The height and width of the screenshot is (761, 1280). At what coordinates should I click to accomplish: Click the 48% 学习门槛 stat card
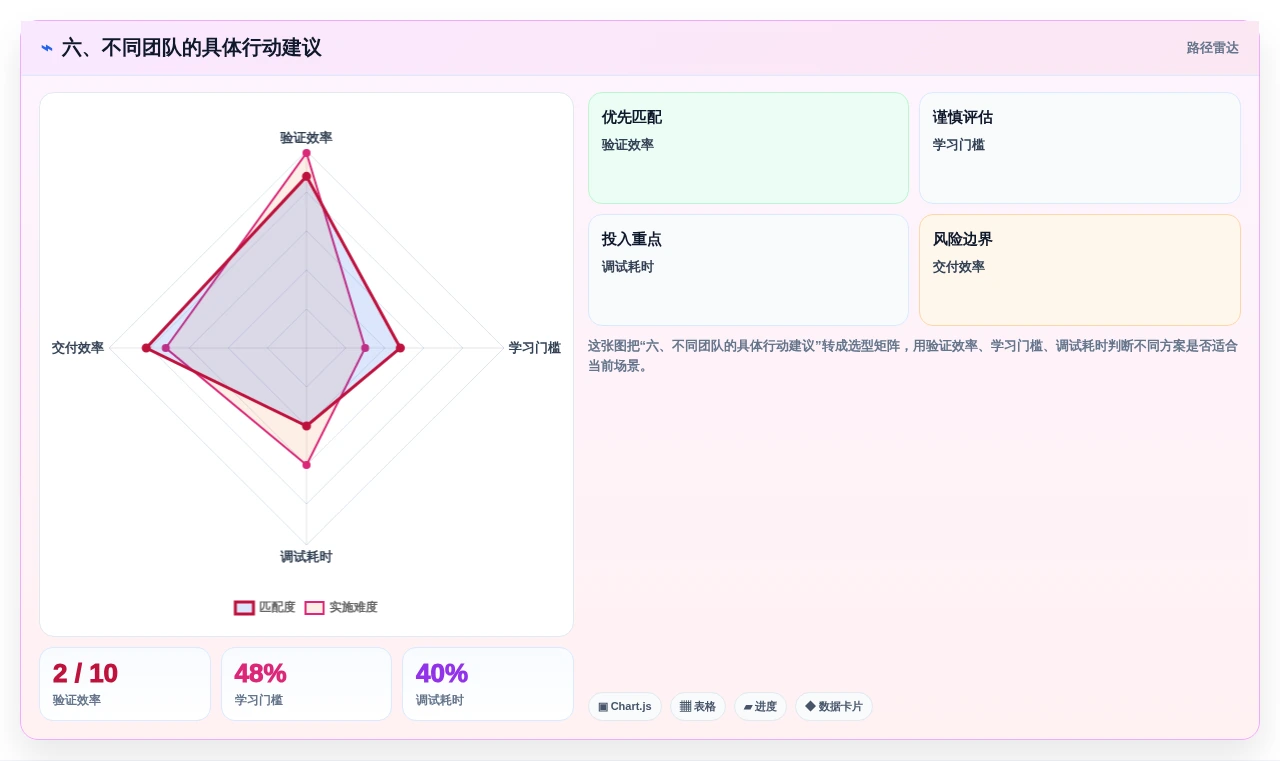pos(306,684)
